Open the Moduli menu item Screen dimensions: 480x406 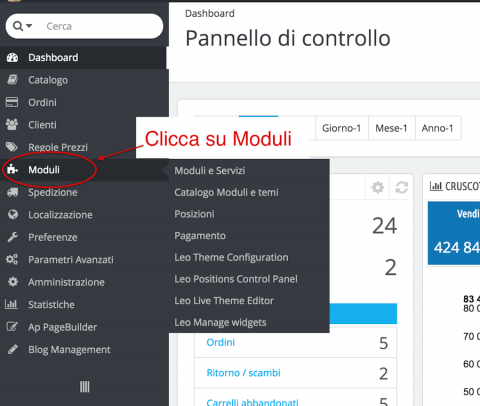[83, 170]
